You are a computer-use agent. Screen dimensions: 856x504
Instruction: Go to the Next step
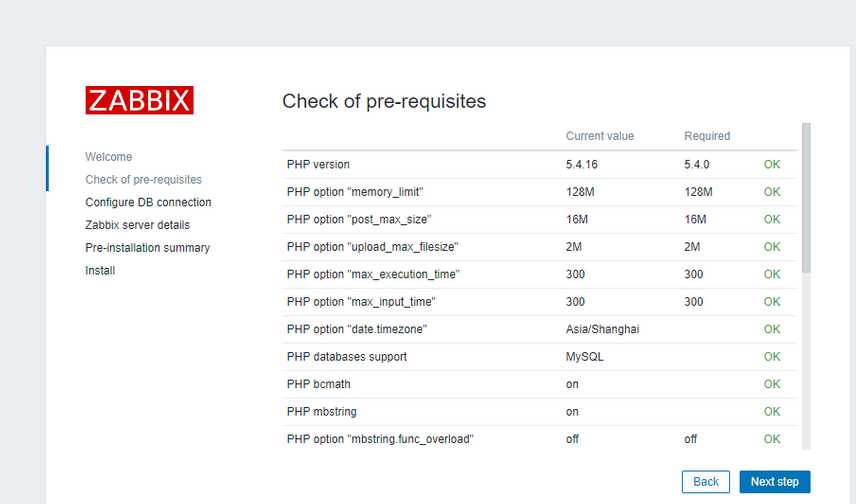click(x=775, y=482)
